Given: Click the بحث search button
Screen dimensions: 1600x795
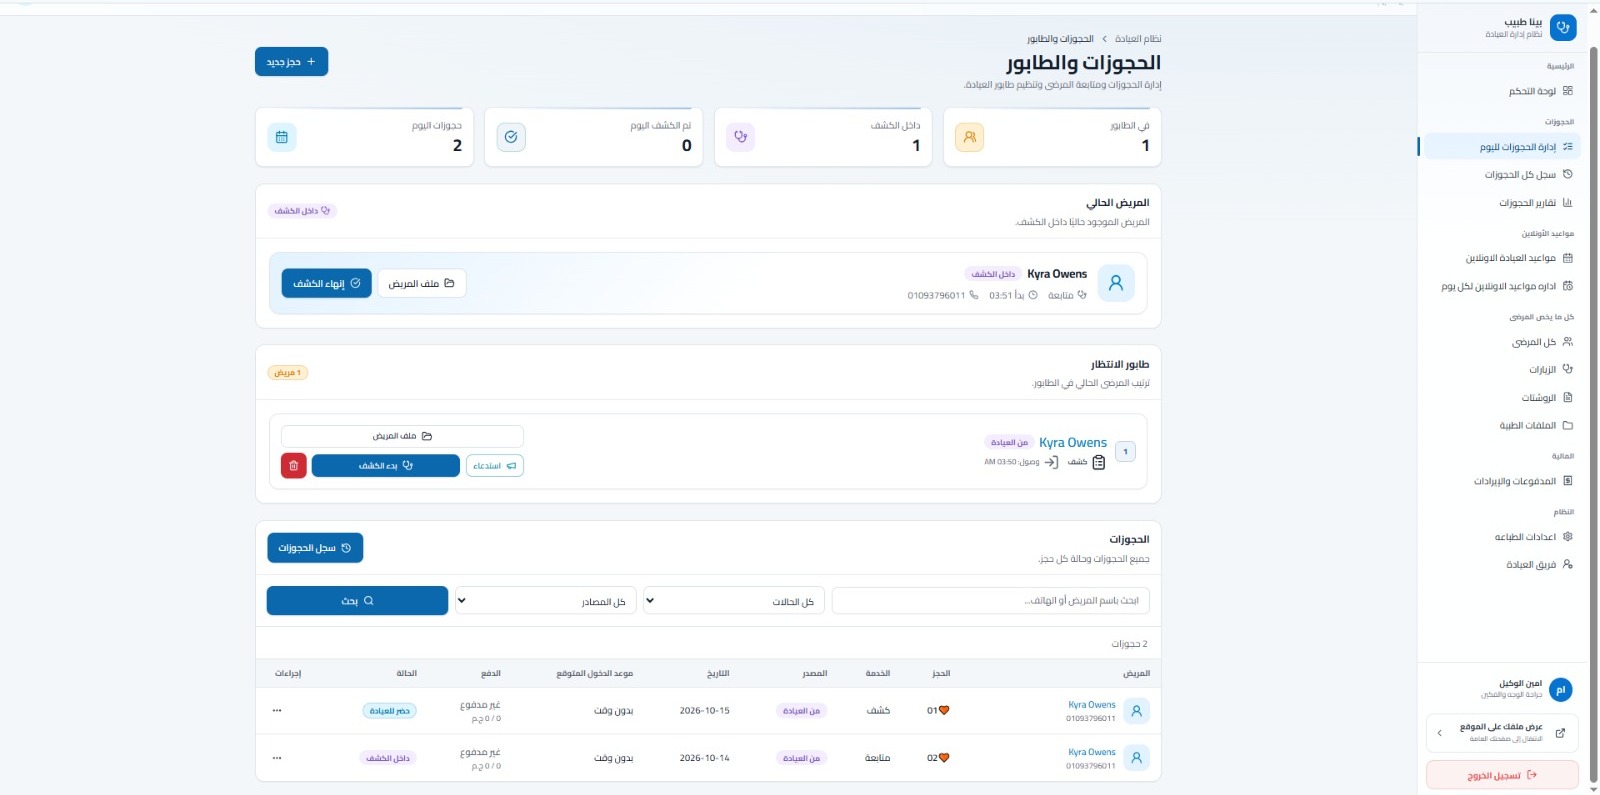Looking at the screenshot, I should [x=357, y=601].
